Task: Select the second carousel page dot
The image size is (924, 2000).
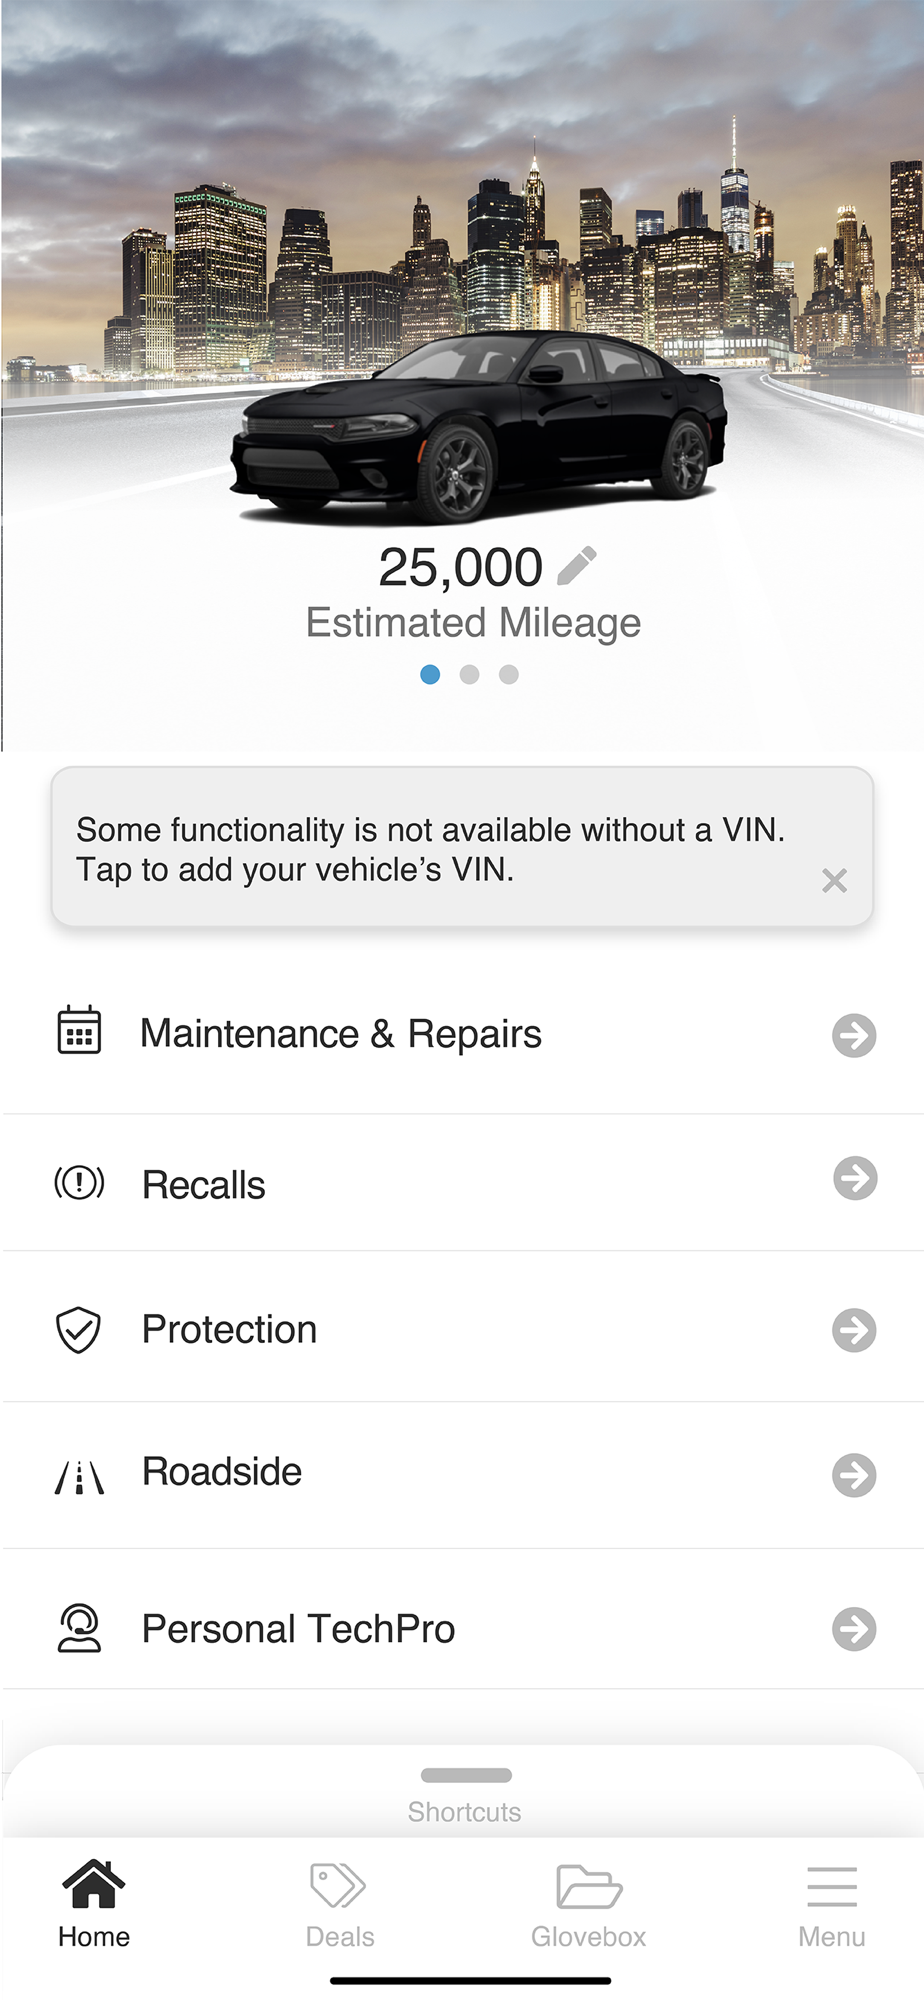Action: [469, 675]
